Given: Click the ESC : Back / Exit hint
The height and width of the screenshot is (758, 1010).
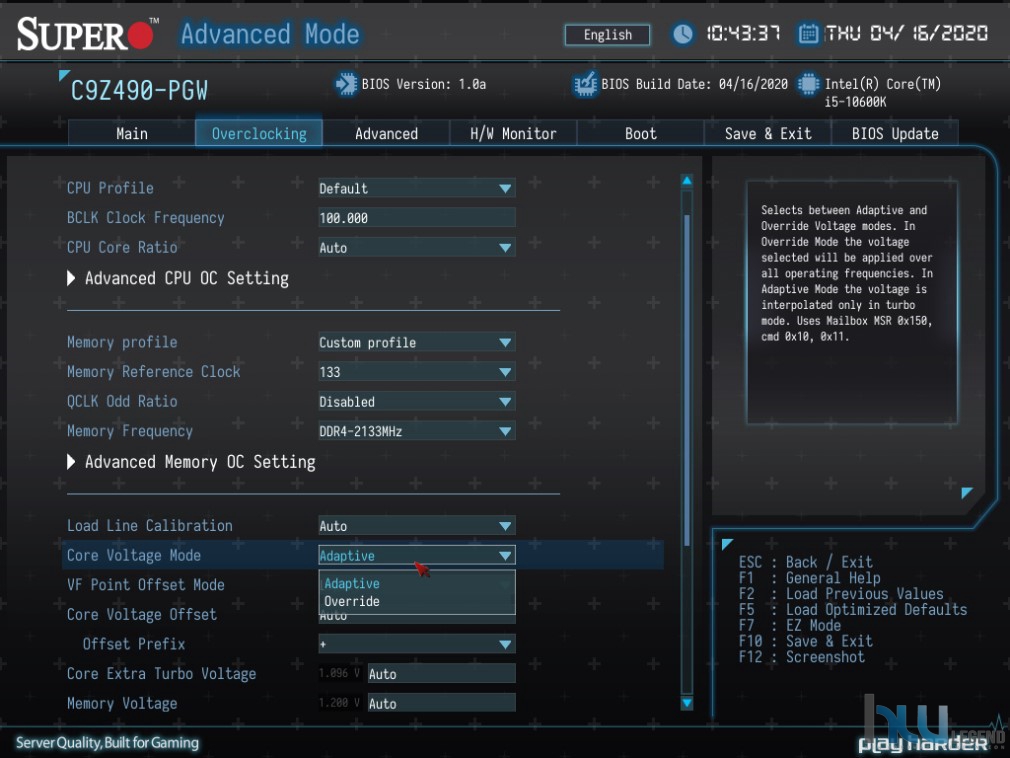Looking at the screenshot, I should (x=805, y=562).
